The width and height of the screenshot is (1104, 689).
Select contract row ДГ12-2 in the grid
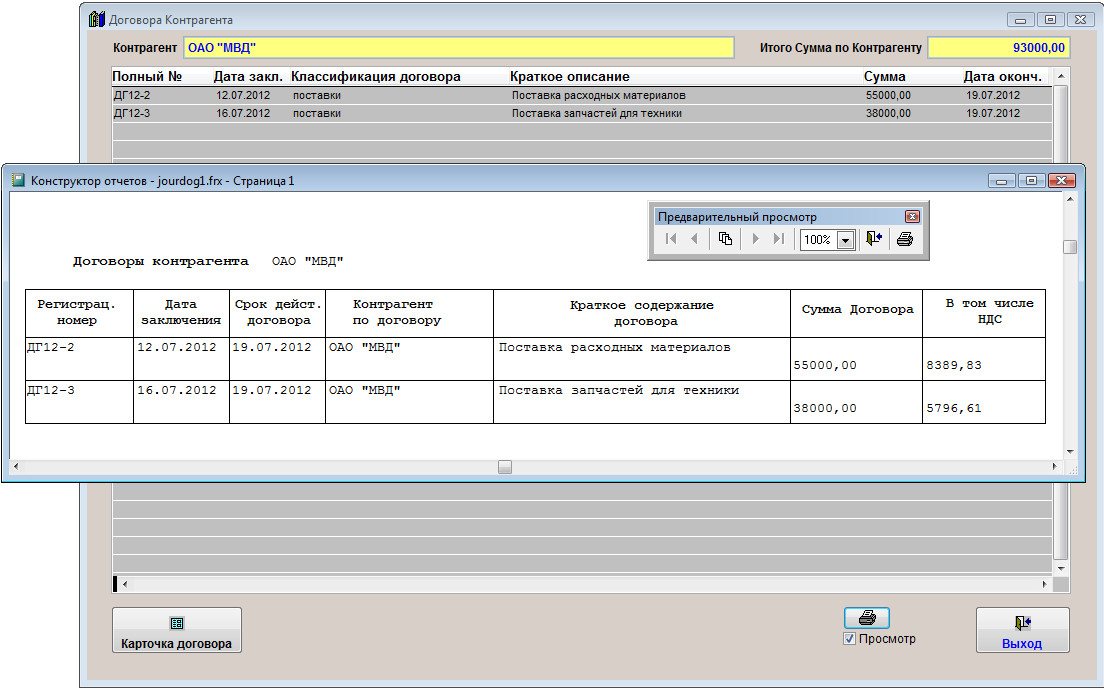[x=400, y=95]
